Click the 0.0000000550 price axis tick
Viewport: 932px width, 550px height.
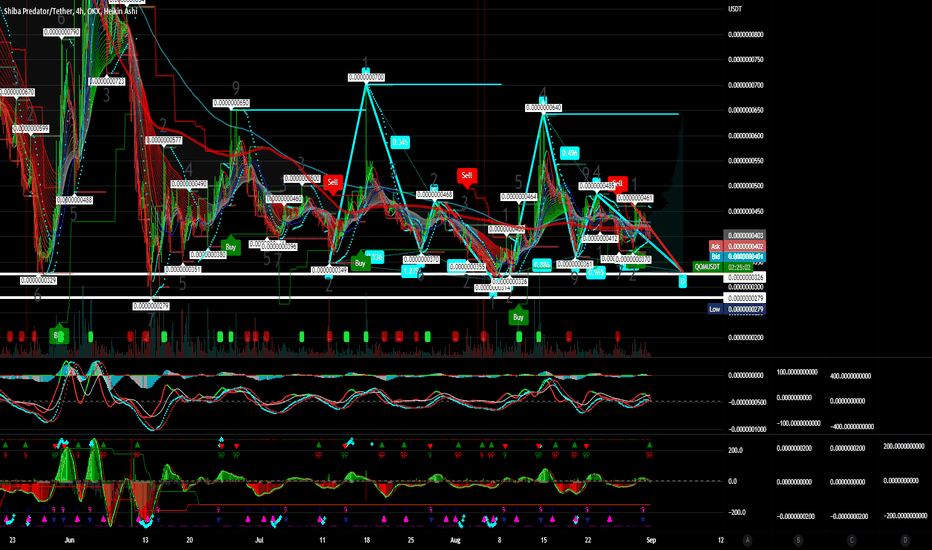(745, 161)
